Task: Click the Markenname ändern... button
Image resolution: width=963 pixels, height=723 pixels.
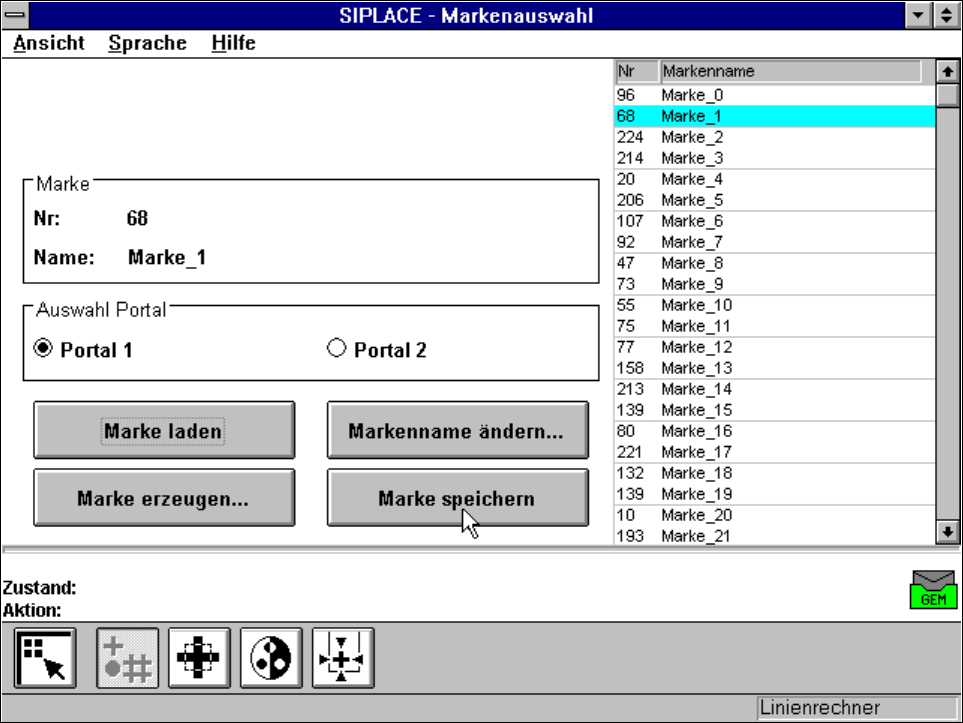Action: (458, 430)
